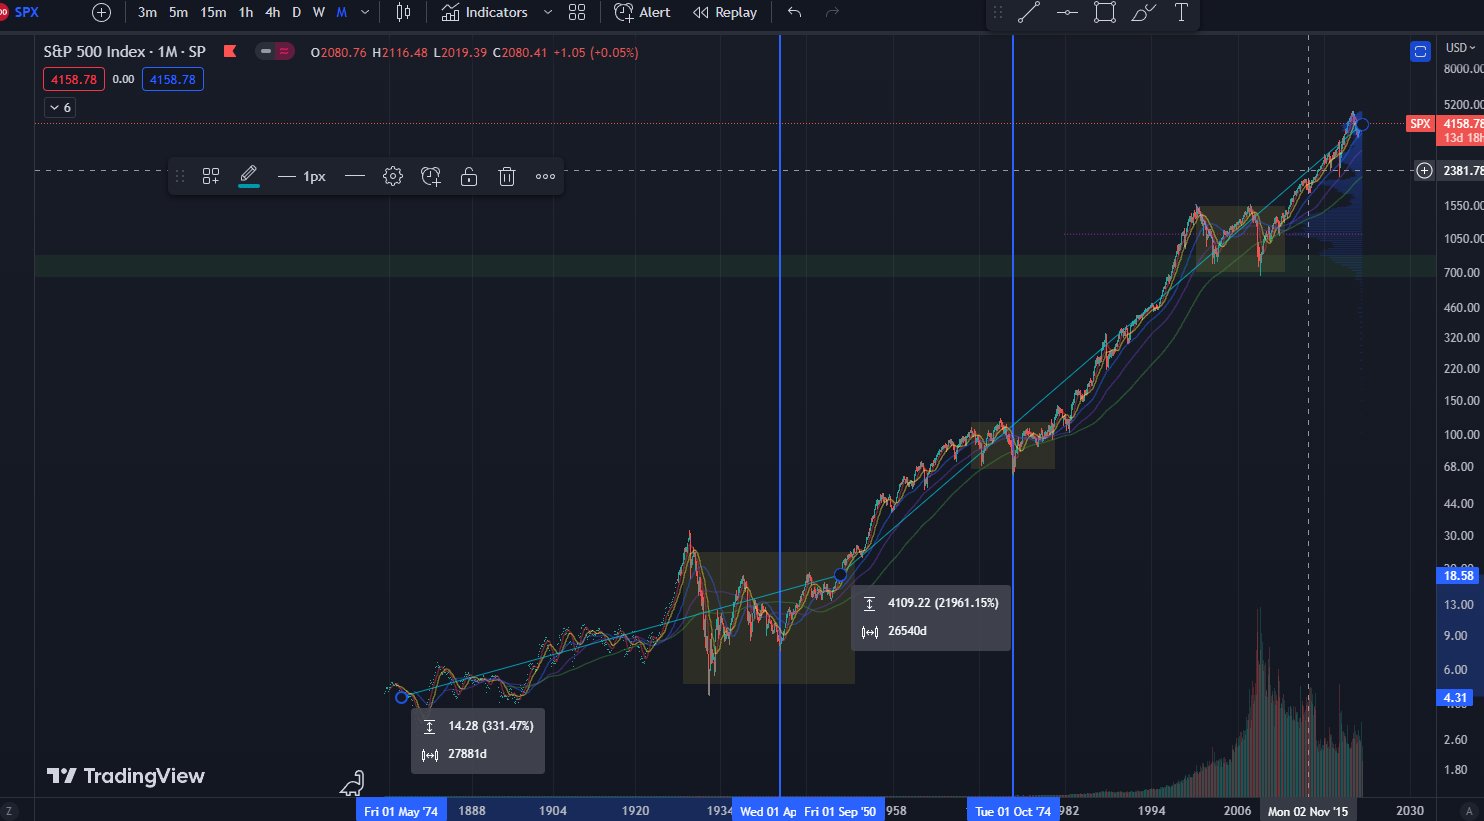Click the 2381.78 crosshair price label
Screen dimensions: 1484x821
click(1461, 171)
